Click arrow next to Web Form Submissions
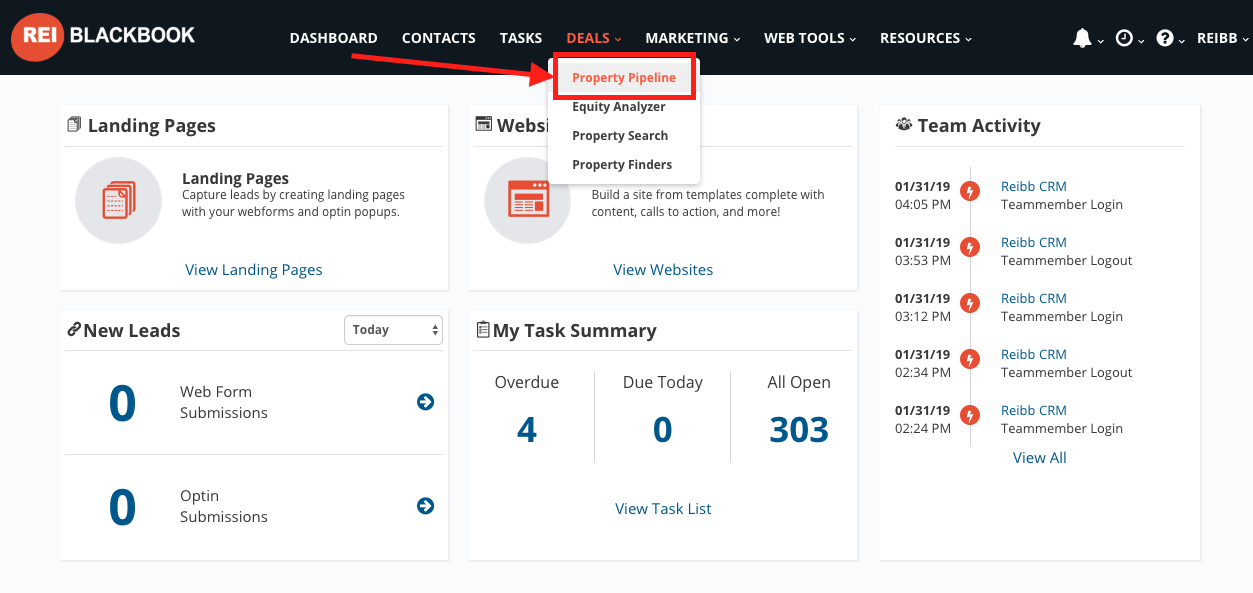The image size is (1253, 593). coord(425,402)
